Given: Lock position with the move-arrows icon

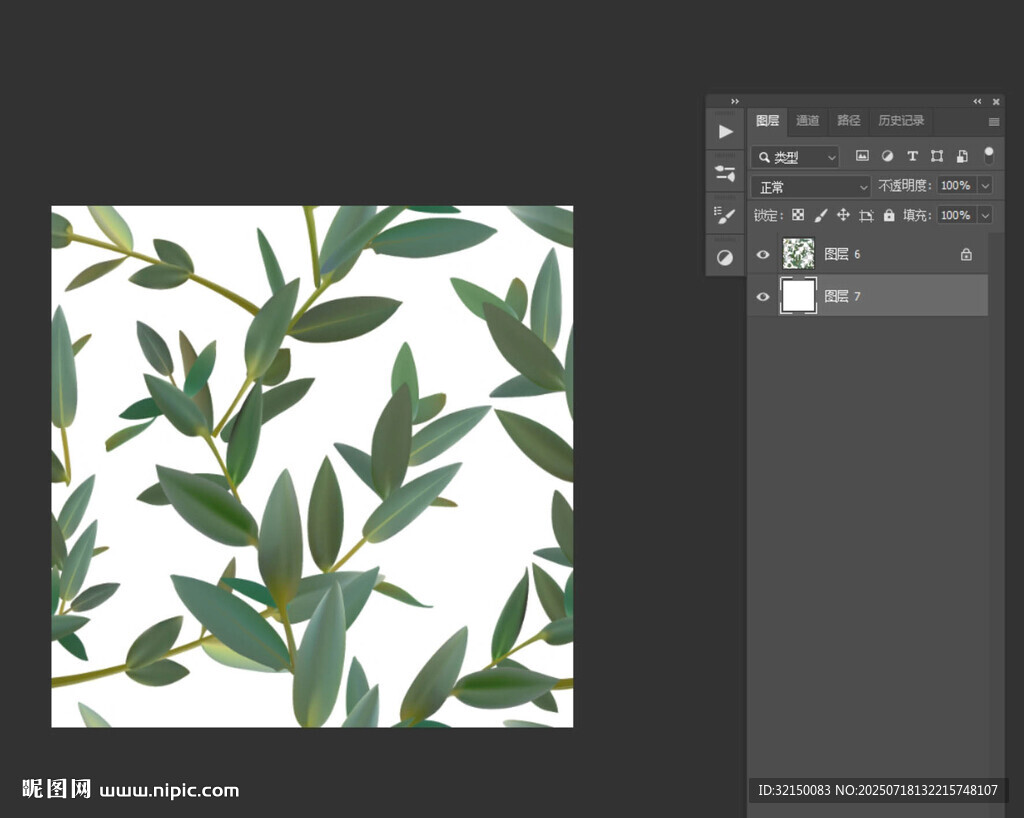Looking at the screenshot, I should point(843,215).
